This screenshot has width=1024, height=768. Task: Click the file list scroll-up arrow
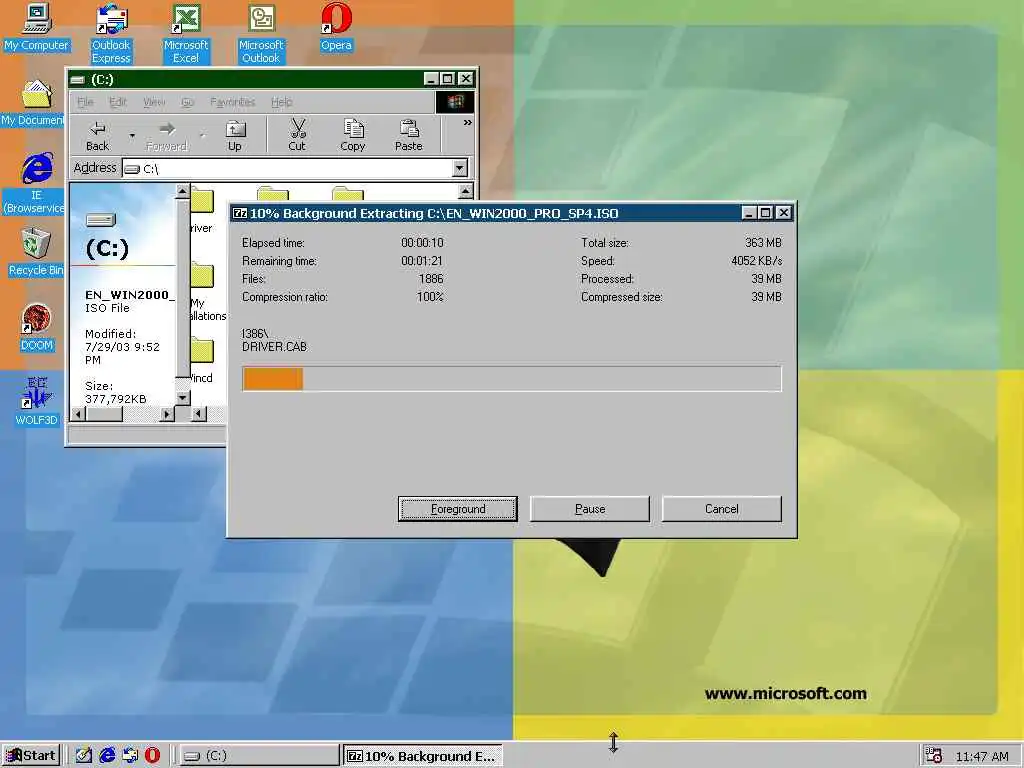466,191
